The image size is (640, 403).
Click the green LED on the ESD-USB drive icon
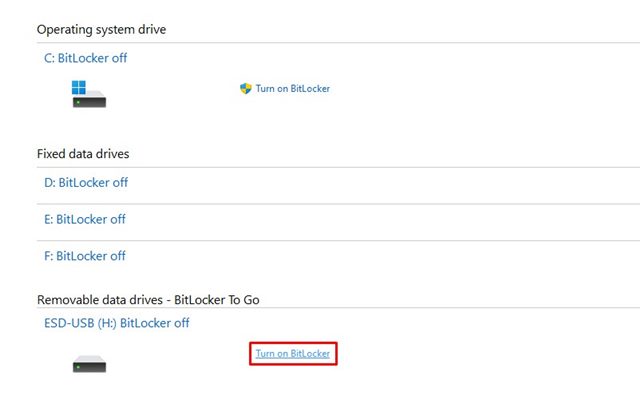(78, 367)
